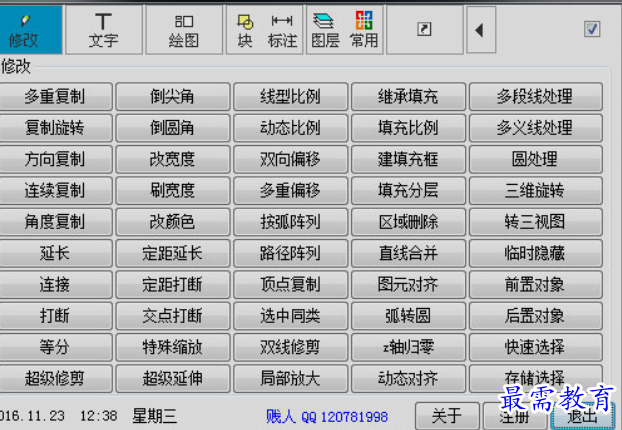
Task: Click the 交点打断 button
Action: click(x=173, y=316)
